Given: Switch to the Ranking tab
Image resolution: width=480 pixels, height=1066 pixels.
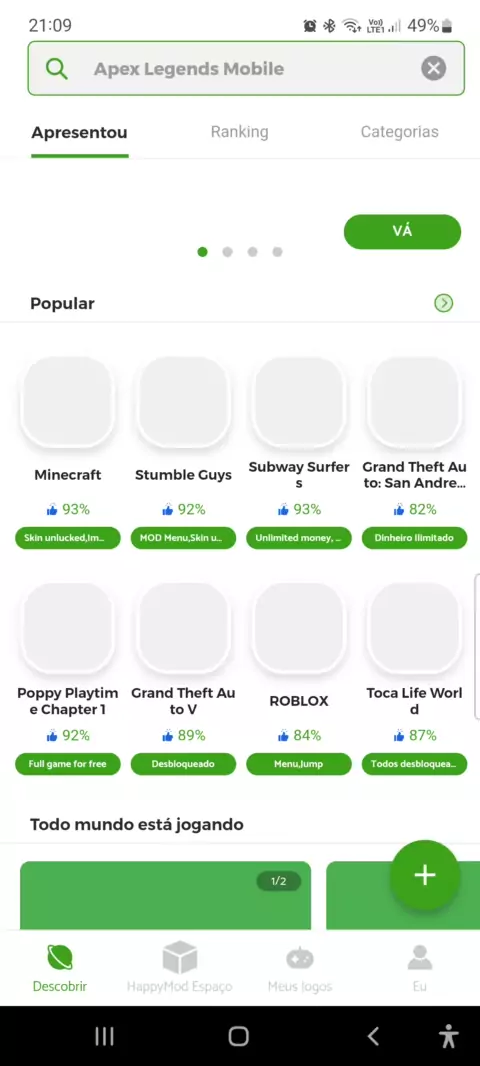Looking at the screenshot, I should point(239,132).
